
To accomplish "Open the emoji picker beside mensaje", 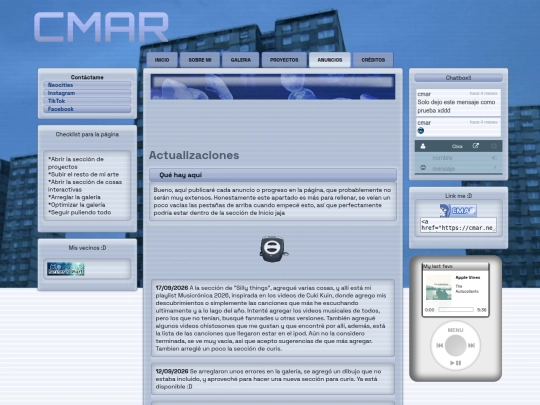I will (423, 168).
